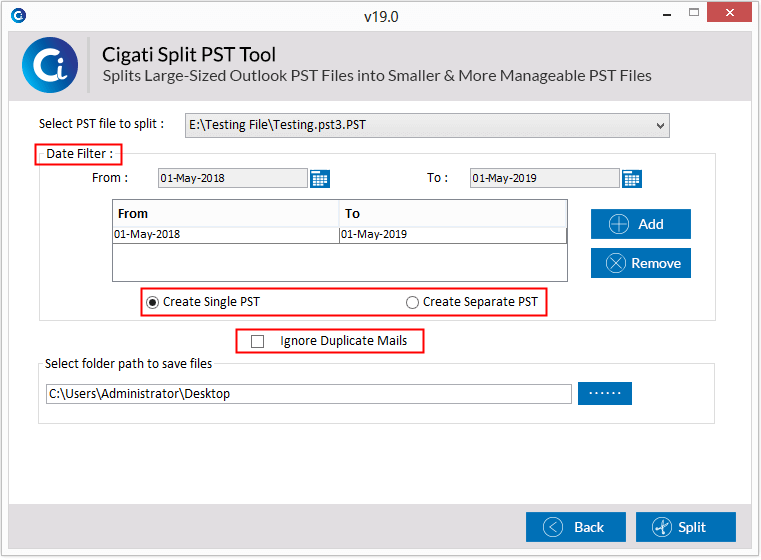Click the small app icon in title bar
This screenshot has height=560, width=761.
pos(18,16)
